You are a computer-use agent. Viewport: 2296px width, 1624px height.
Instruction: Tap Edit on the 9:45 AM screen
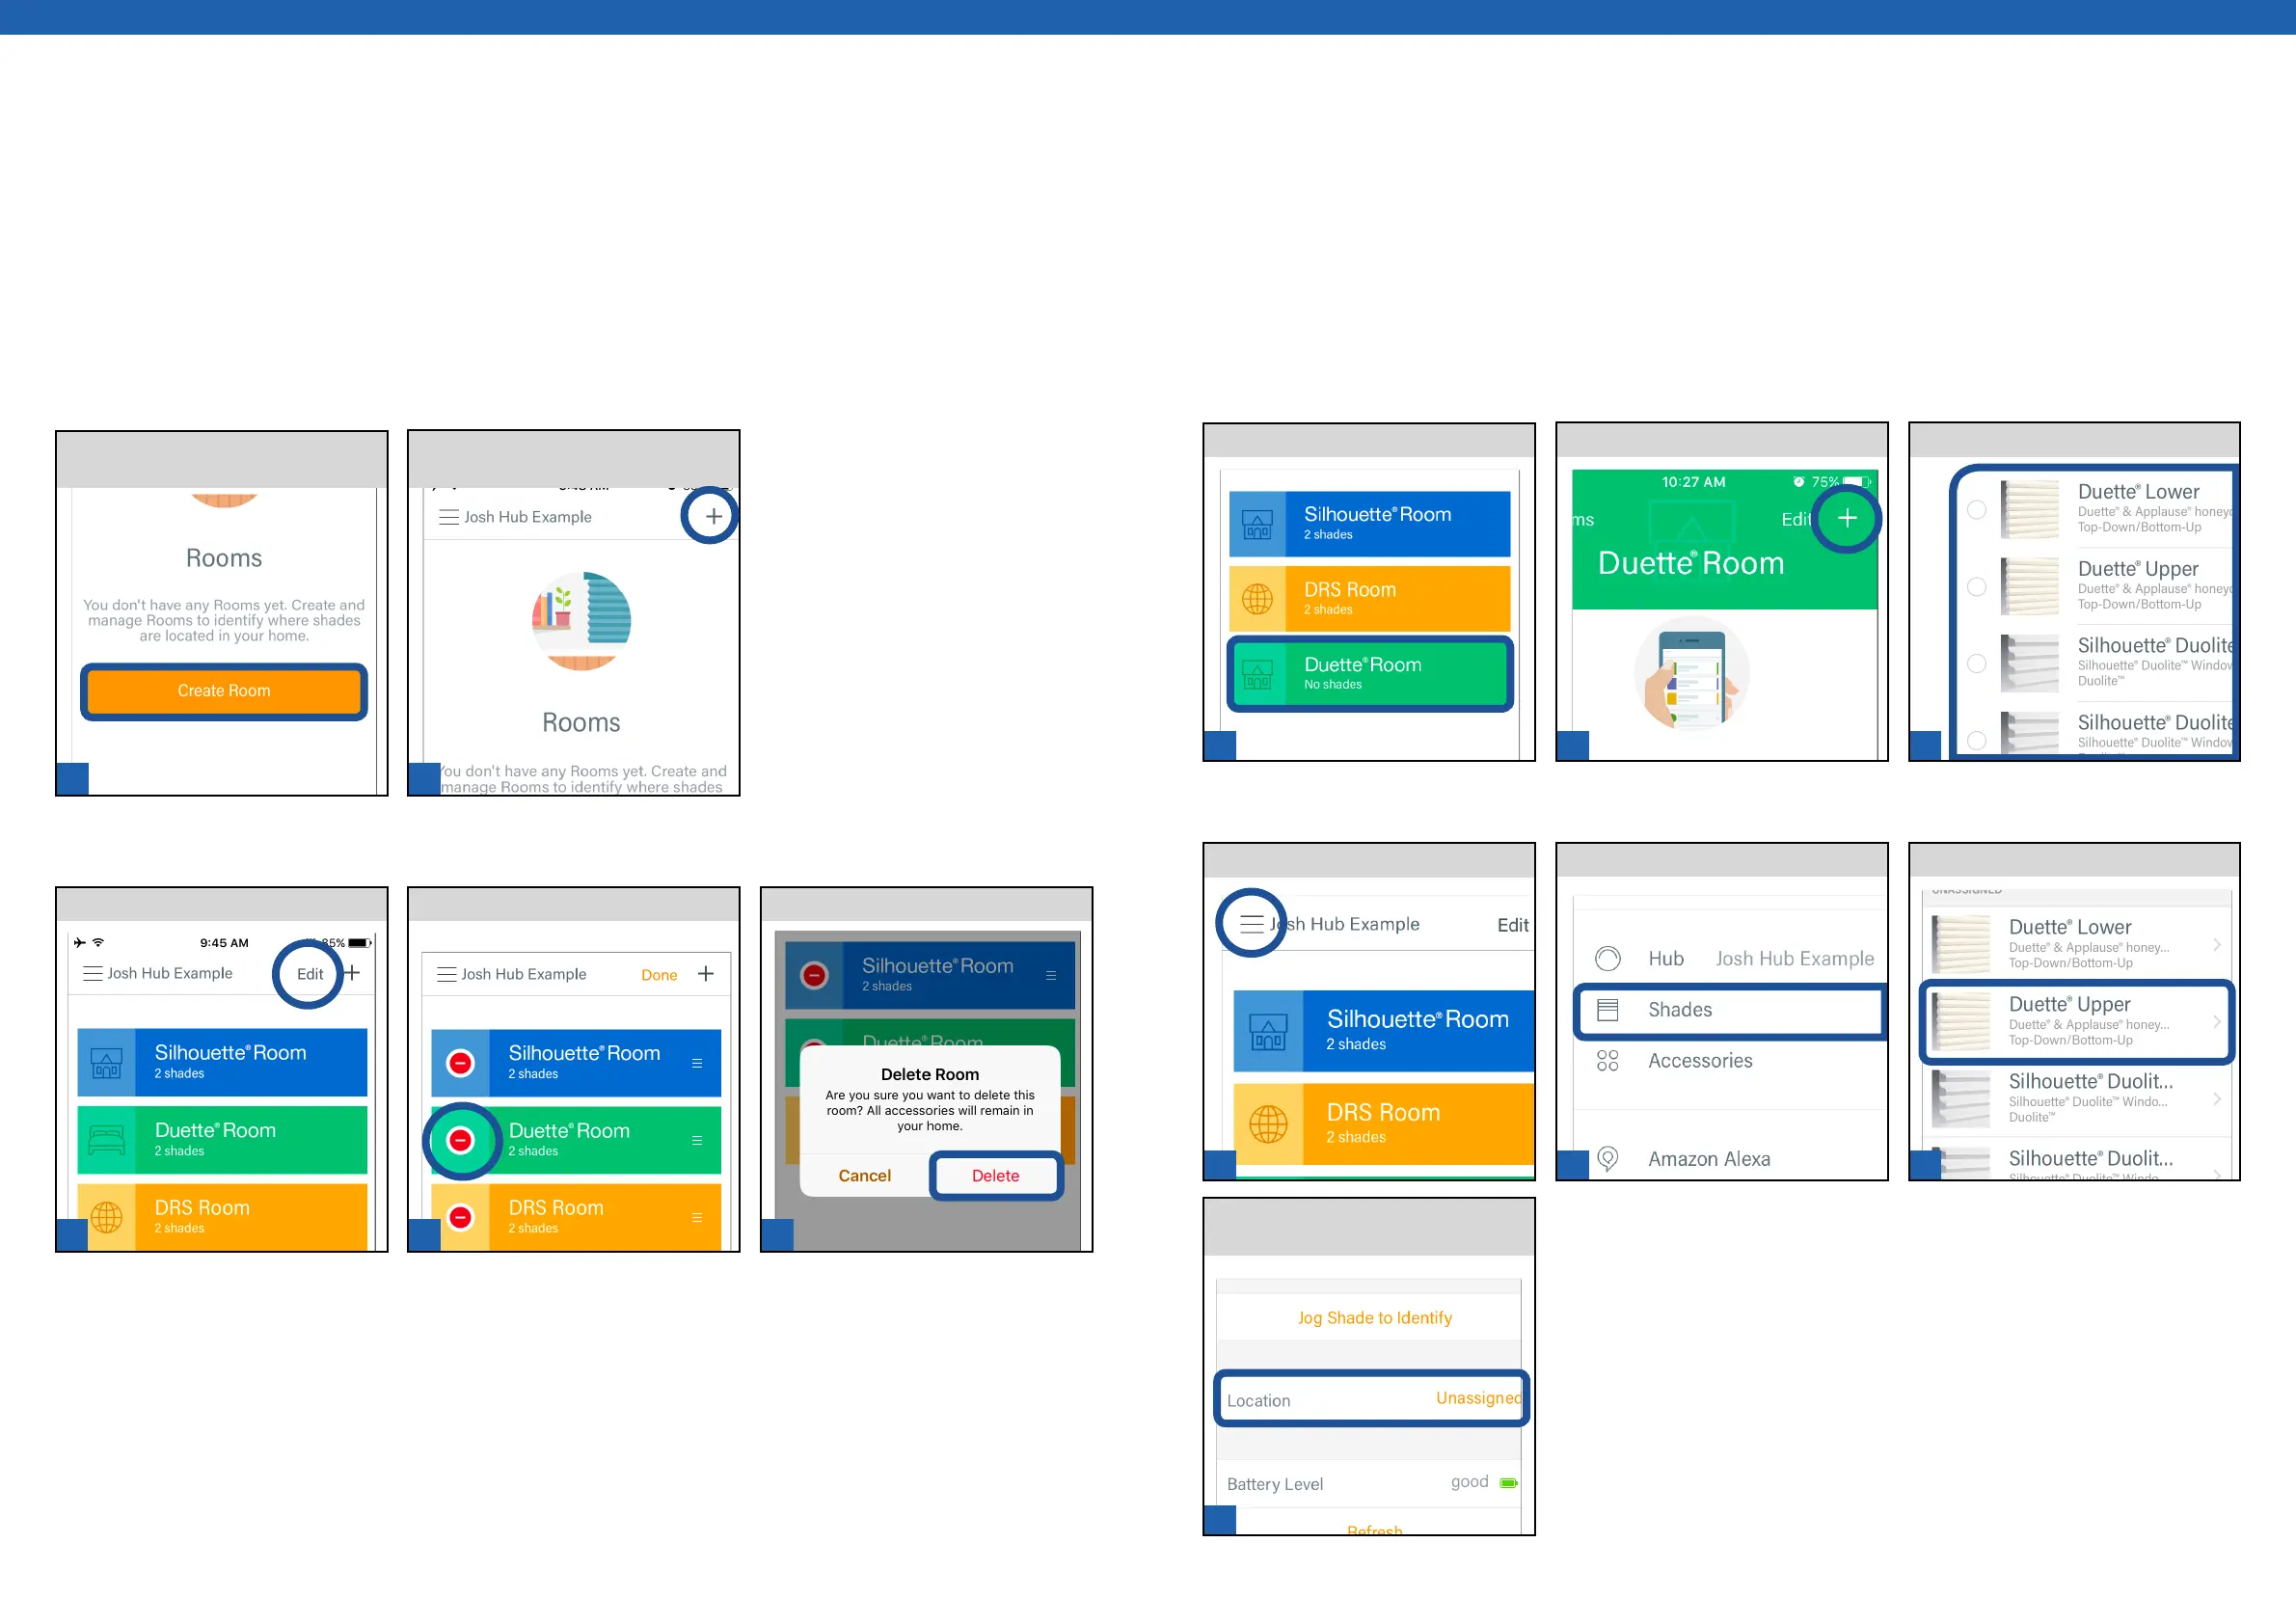click(310, 974)
